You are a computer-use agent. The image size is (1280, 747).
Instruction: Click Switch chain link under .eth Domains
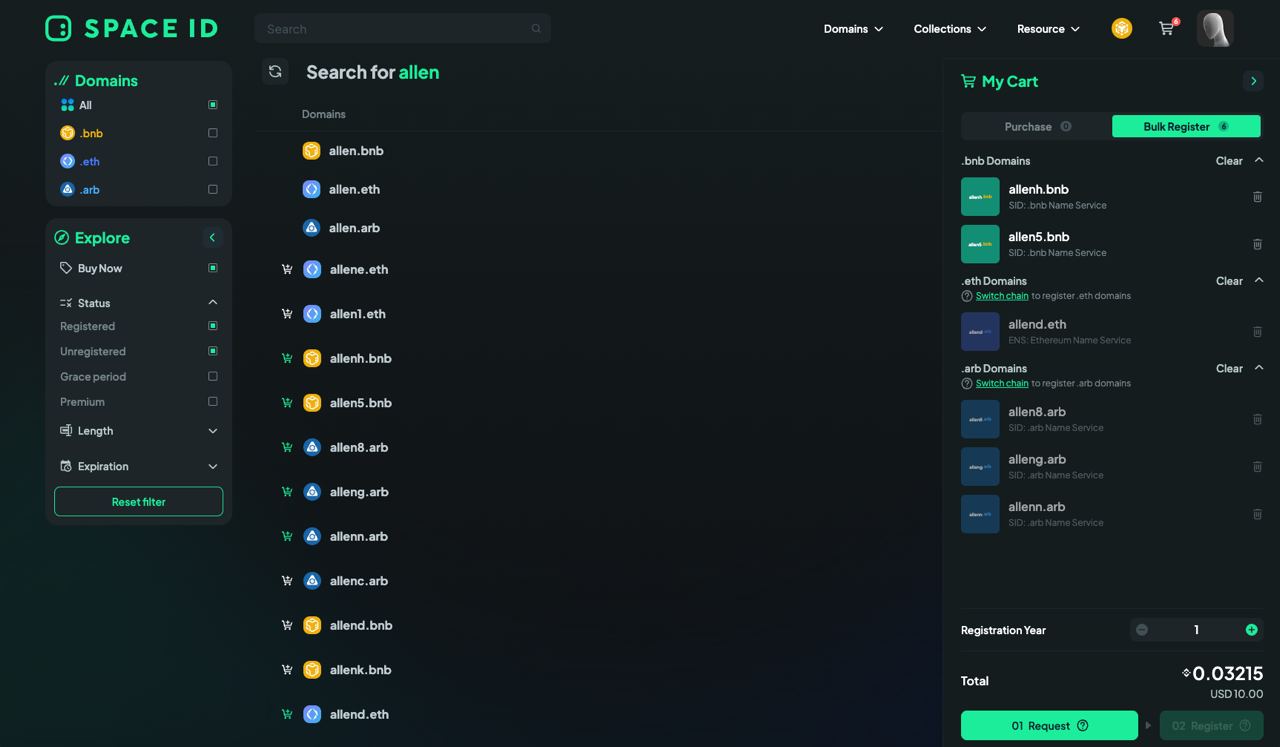click(x=1002, y=296)
